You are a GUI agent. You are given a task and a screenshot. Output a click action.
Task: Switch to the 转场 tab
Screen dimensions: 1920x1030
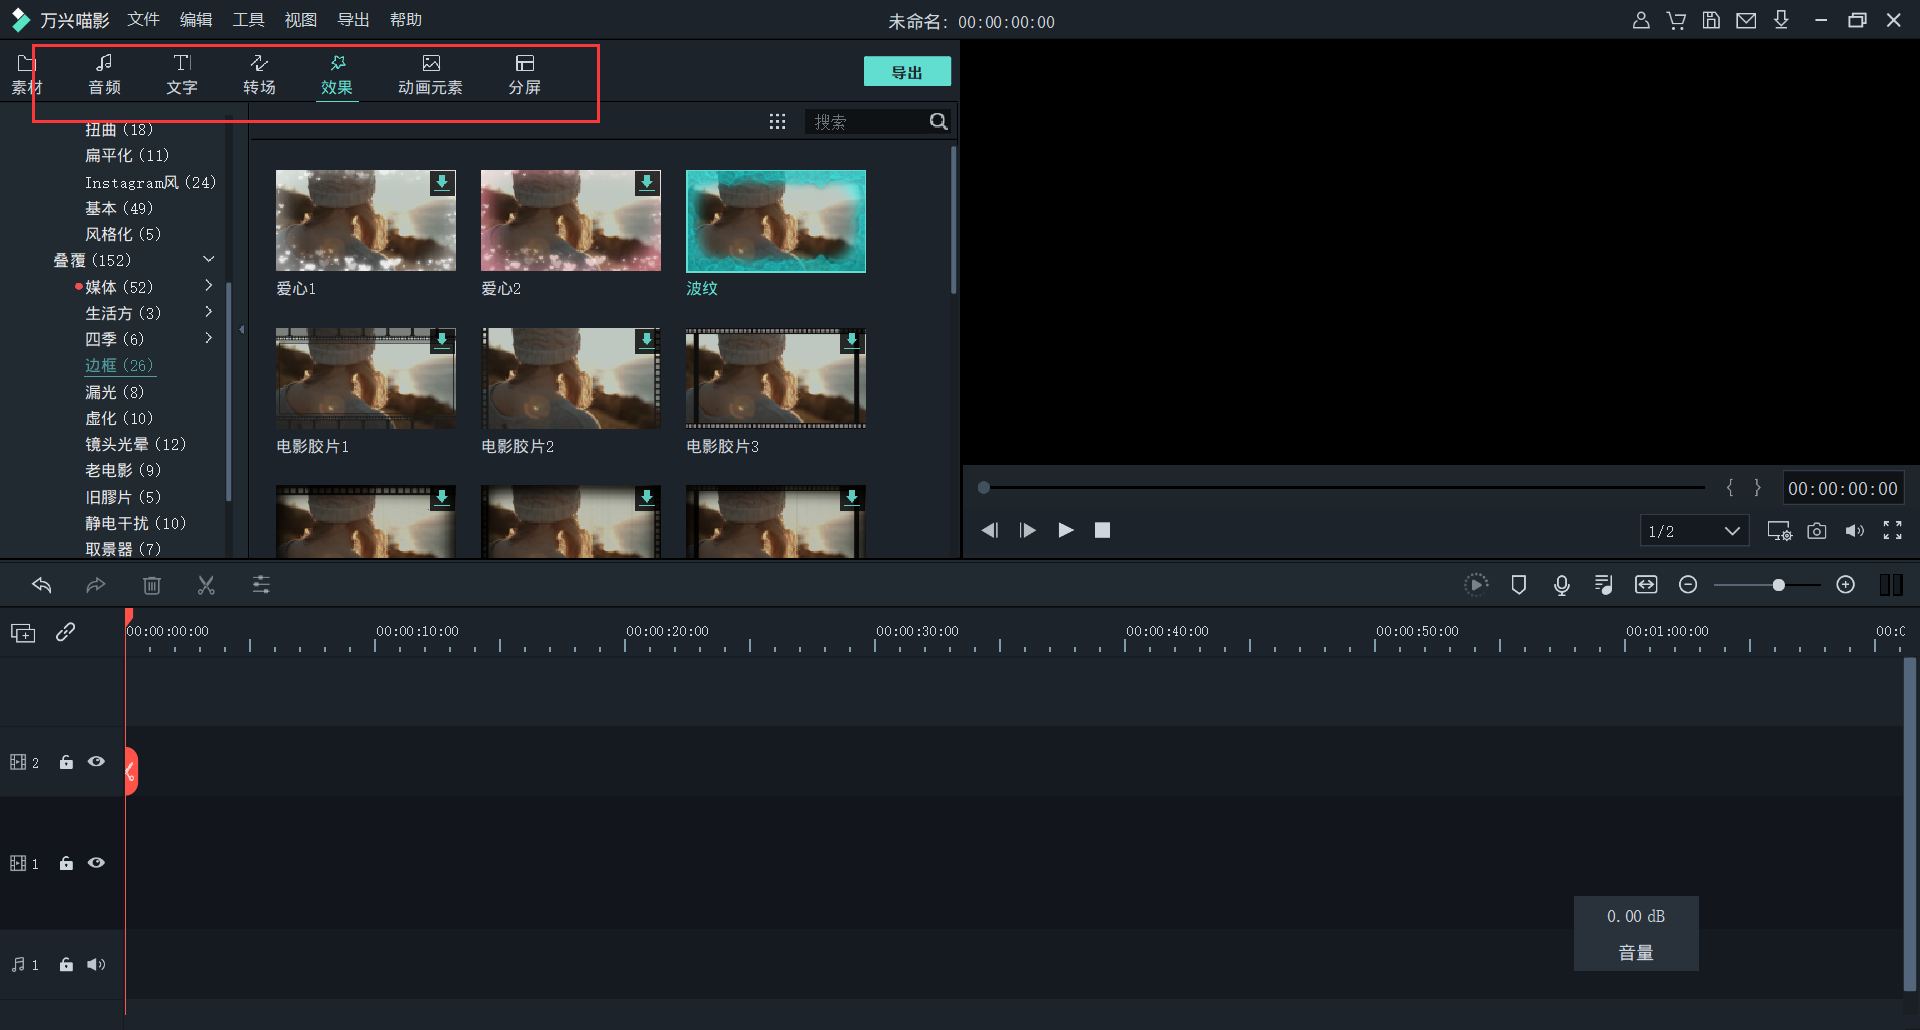click(259, 75)
